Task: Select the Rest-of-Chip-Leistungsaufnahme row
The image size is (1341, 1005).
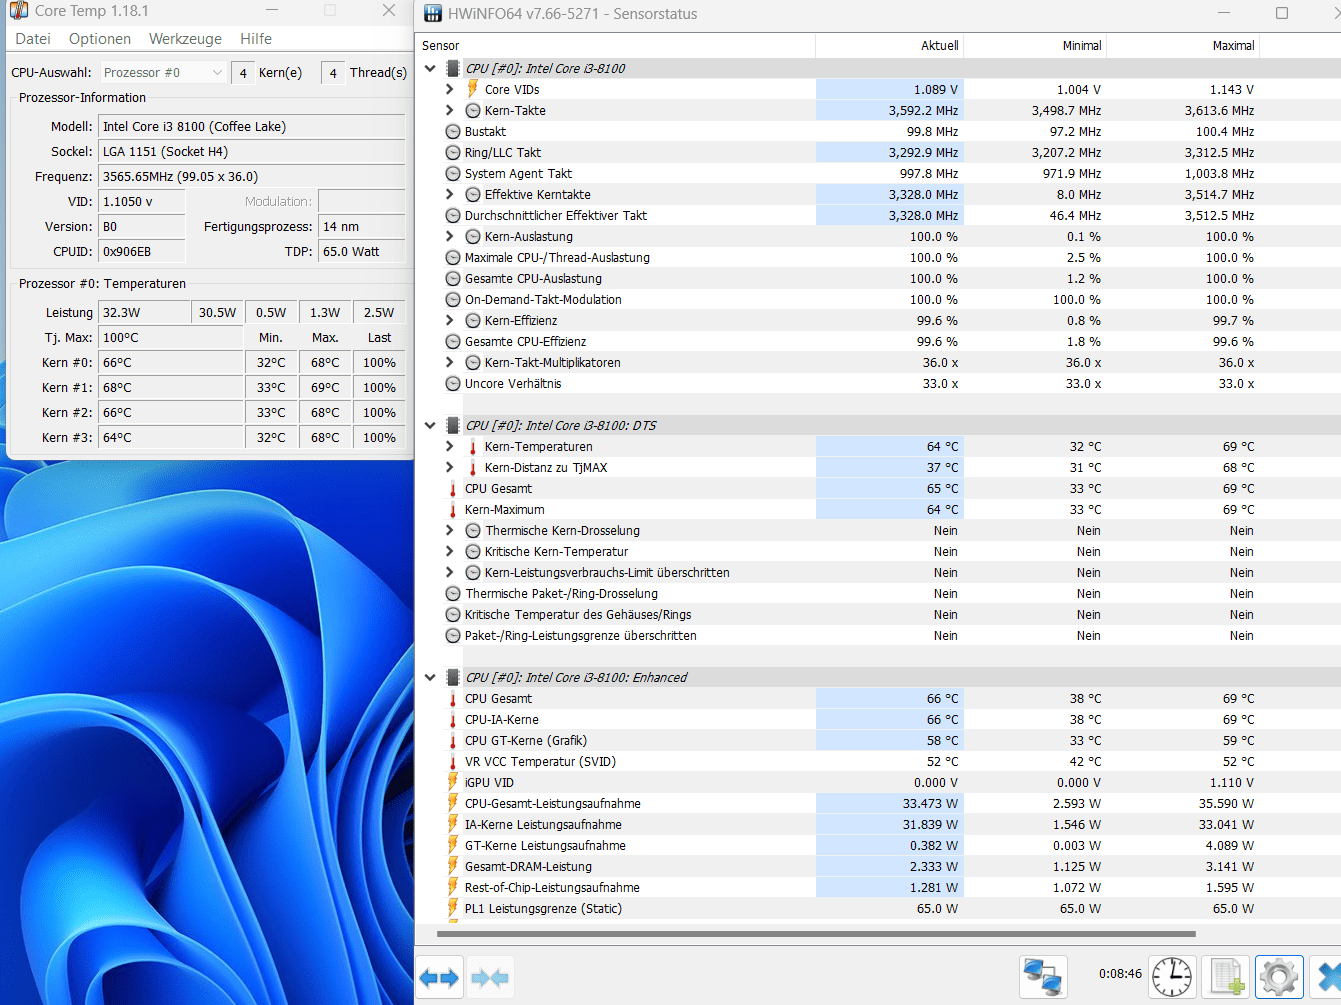Action: click(x=878, y=887)
